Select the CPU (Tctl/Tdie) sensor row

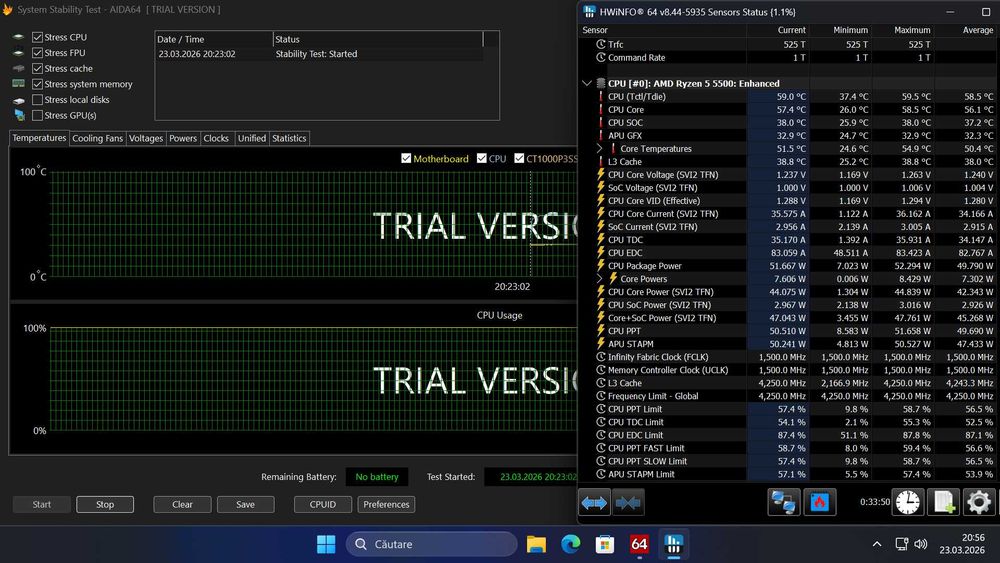(x=789, y=96)
